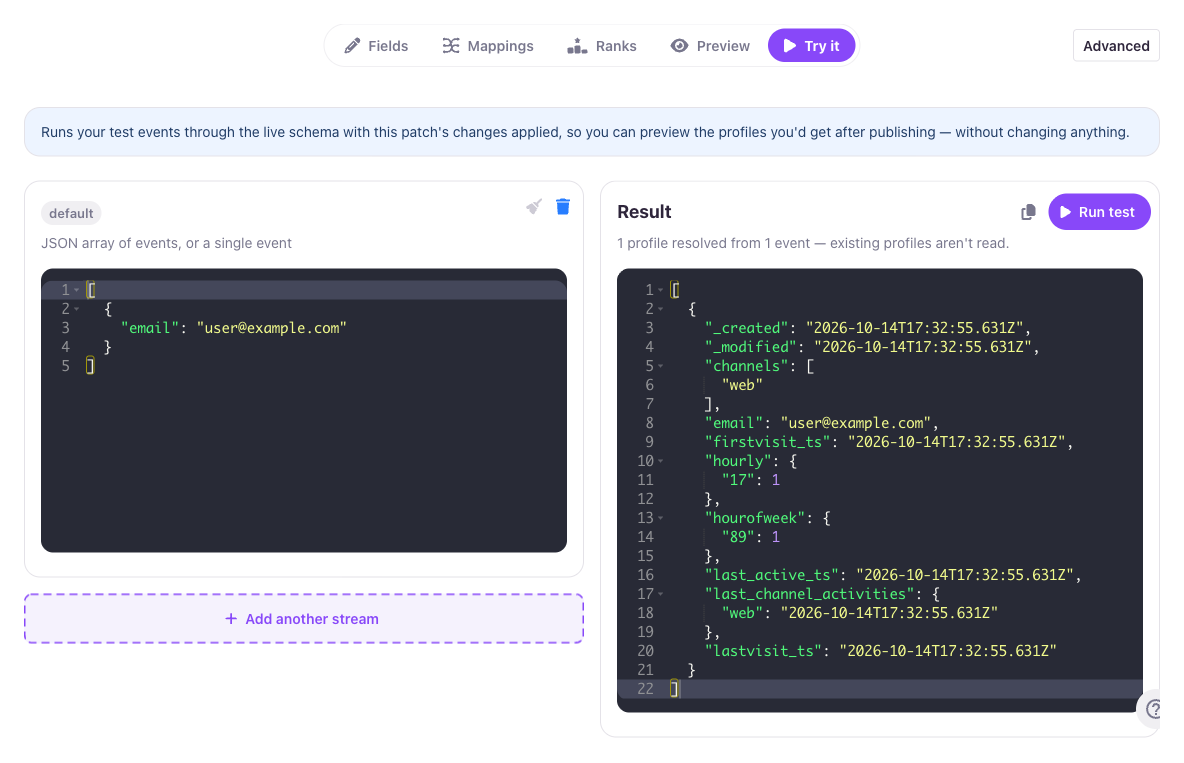Click the email line in the input editor
Image resolution: width=1184 pixels, height=763 pixels.
point(233,328)
